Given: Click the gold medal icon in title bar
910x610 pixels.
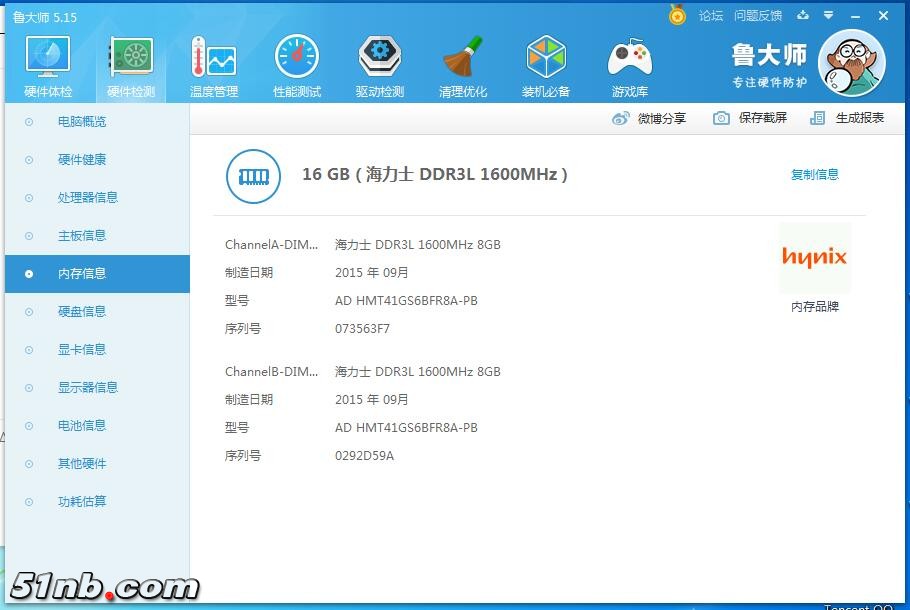Looking at the screenshot, I should [x=678, y=16].
